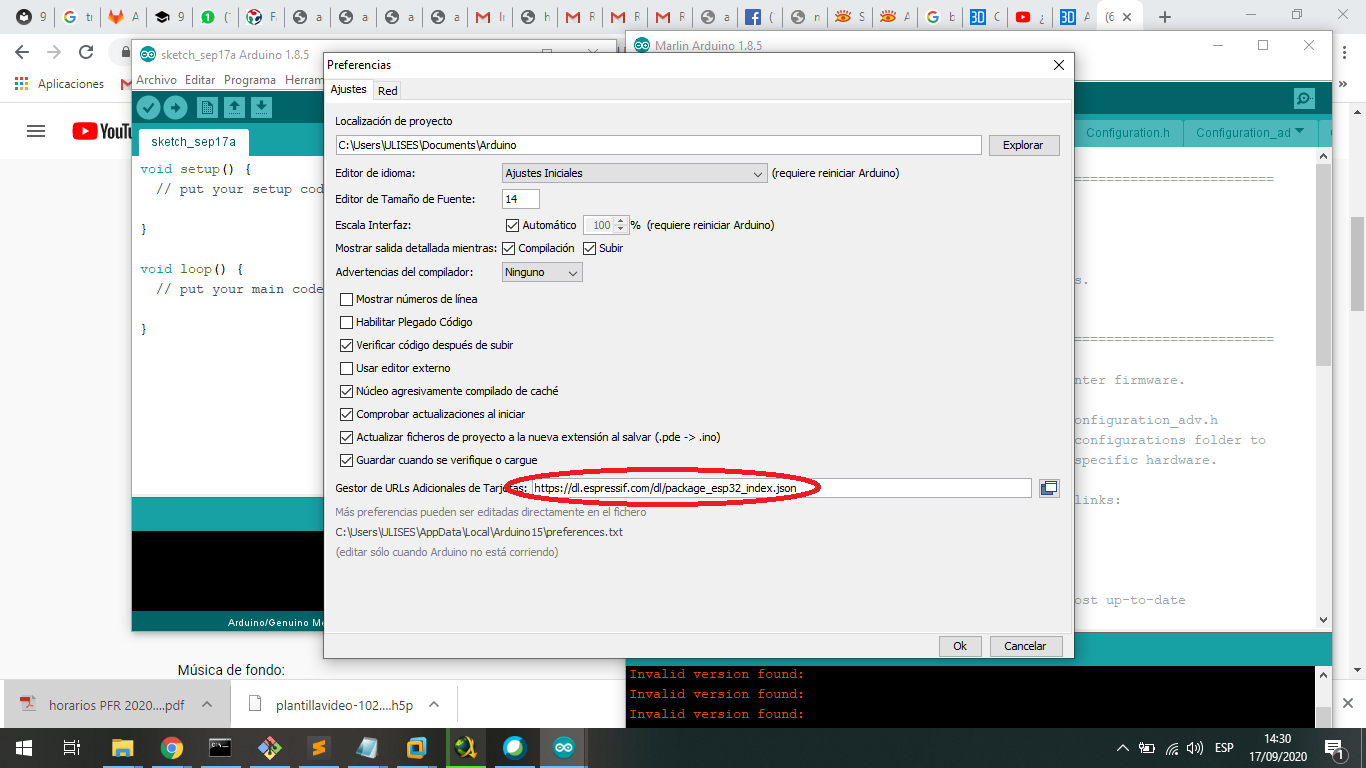
Task: Open the Windows Start menu
Action: (23, 747)
